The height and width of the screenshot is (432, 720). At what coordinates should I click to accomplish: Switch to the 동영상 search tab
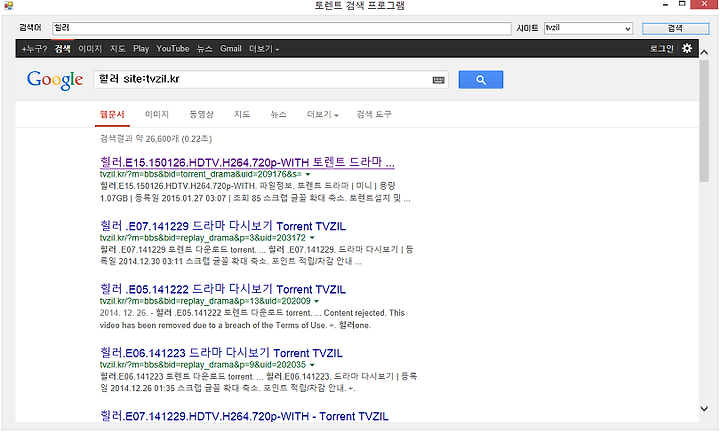[x=202, y=114]
